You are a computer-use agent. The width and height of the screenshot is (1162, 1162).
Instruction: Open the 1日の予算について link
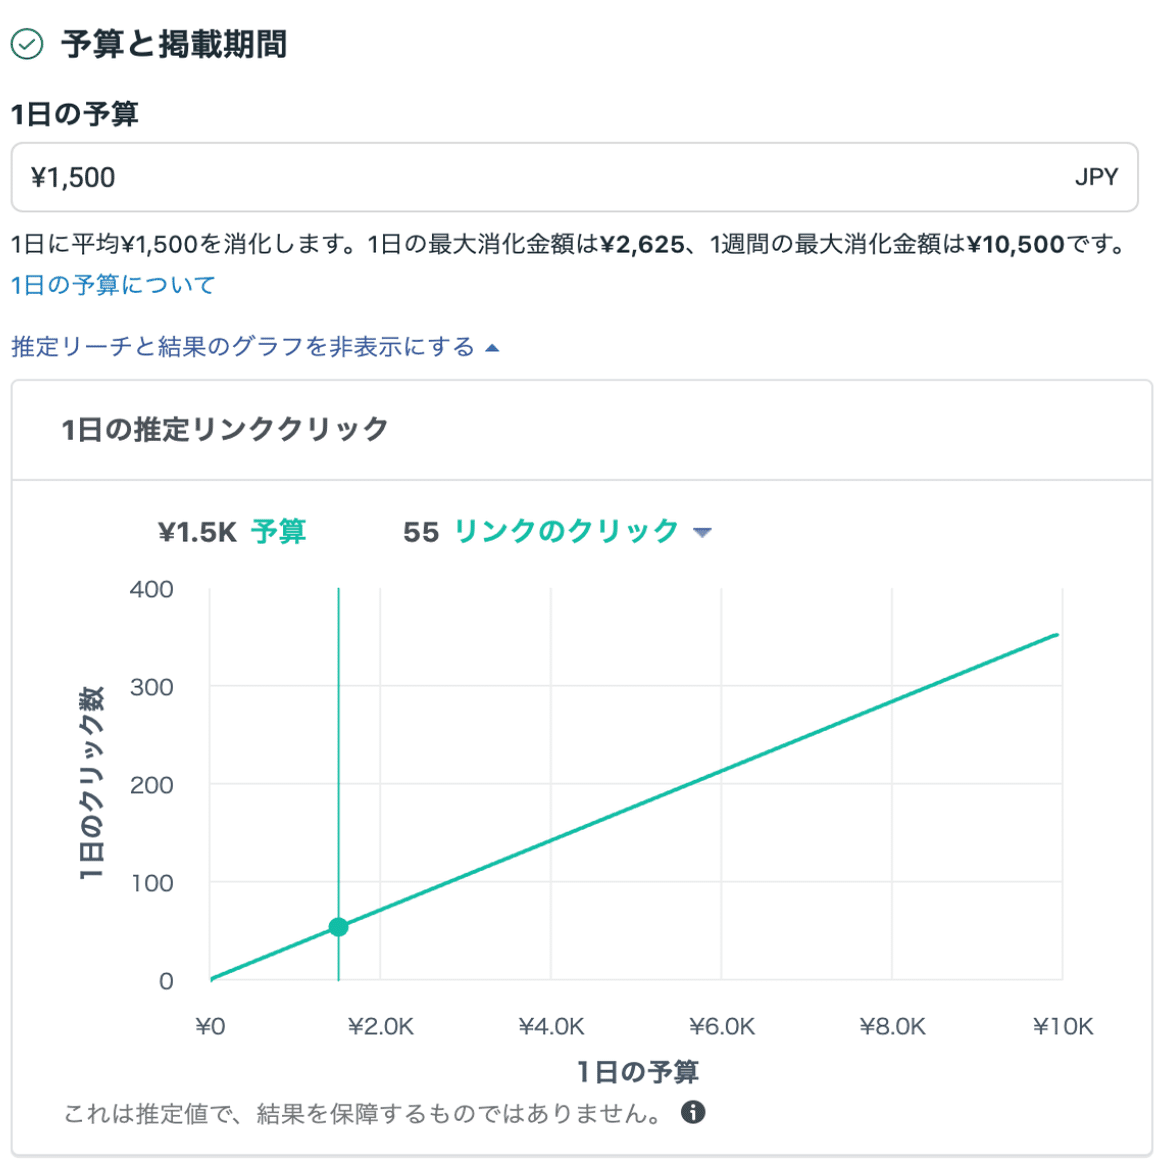click(x=113, y=285)
